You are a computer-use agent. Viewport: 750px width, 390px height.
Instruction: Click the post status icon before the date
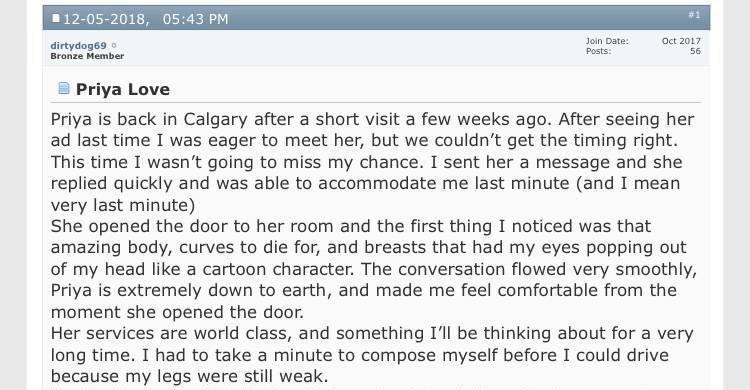tap(56, 19)
